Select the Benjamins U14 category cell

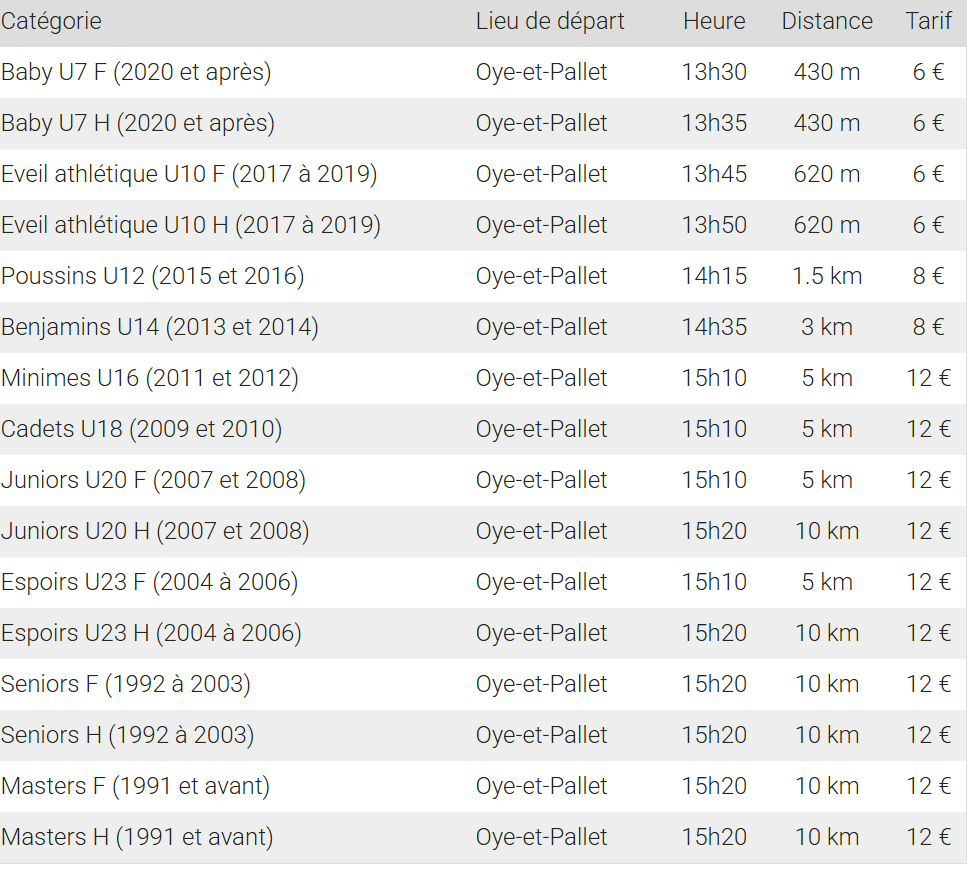[160, 327]
